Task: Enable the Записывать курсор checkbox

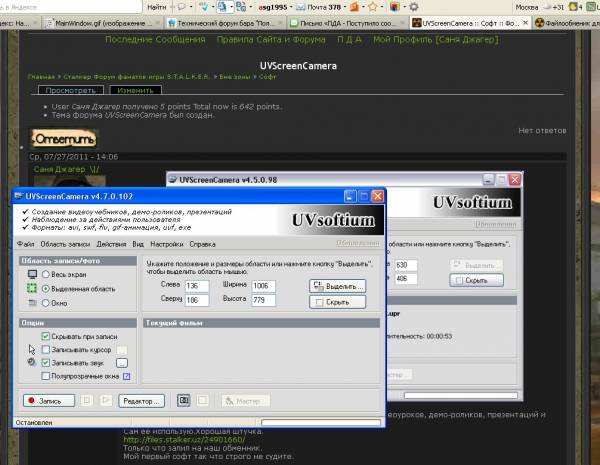Action: (46, 349)
